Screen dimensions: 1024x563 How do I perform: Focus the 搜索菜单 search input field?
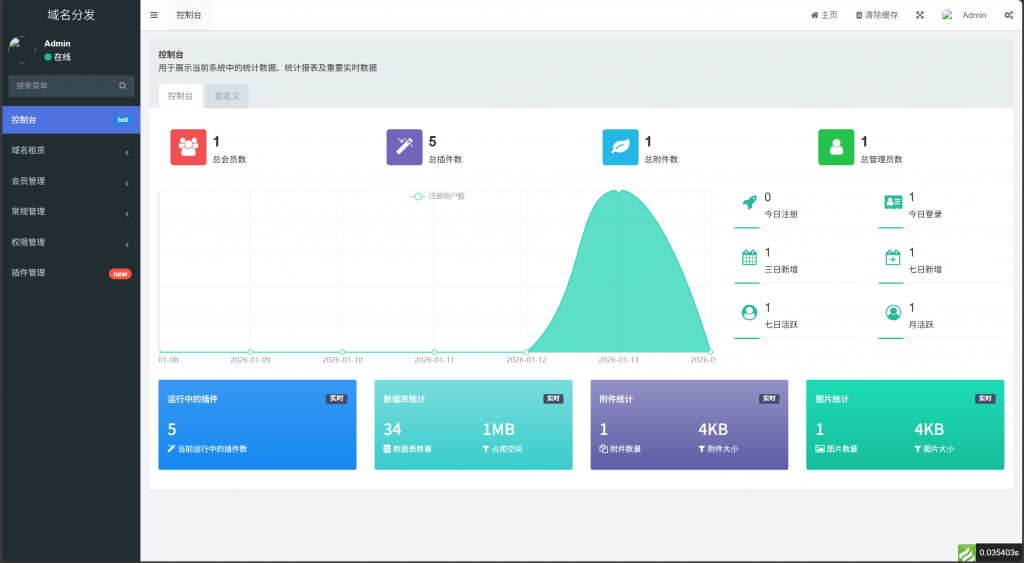(x=62, y=86)
